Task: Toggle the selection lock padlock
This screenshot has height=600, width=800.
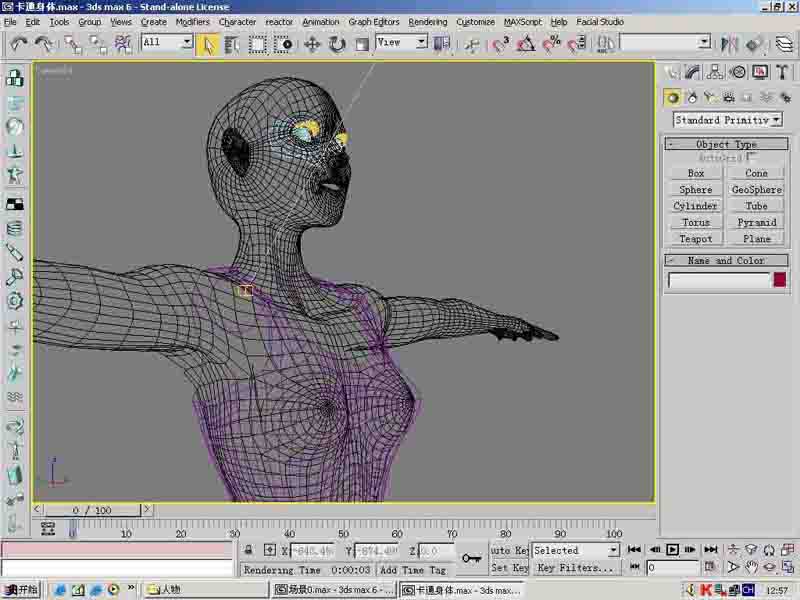Action: pyautogui.click(x=249, y=550)
